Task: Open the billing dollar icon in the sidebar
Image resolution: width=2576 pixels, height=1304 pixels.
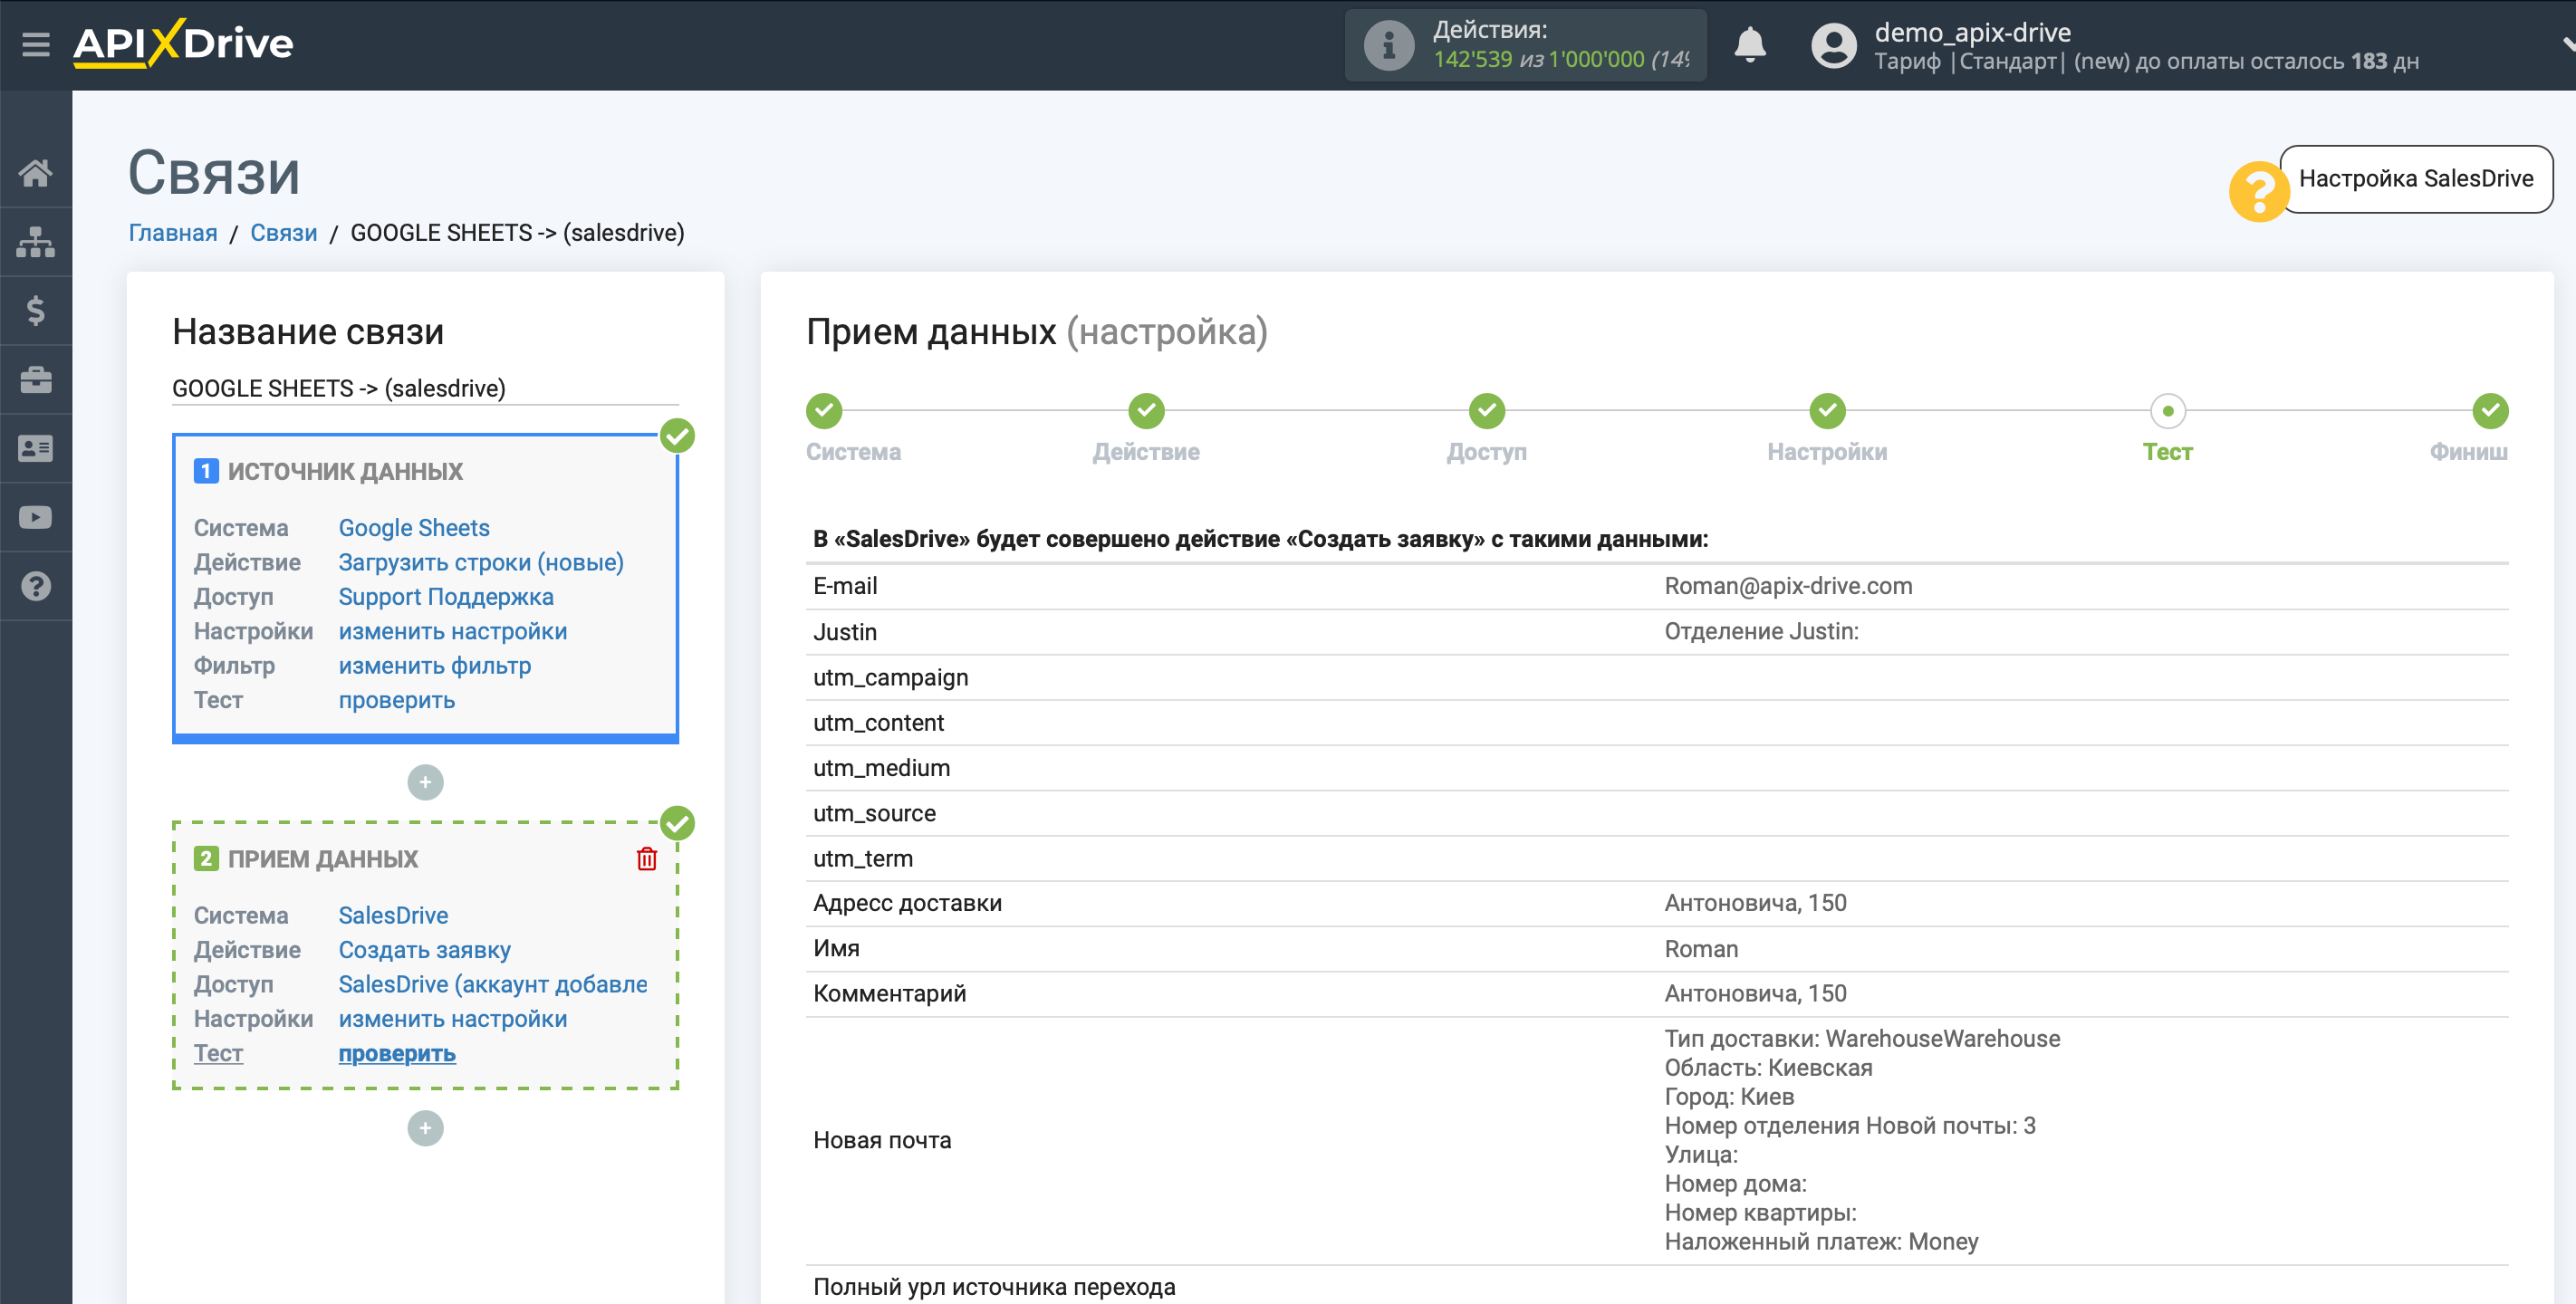Action: (36, 311)
